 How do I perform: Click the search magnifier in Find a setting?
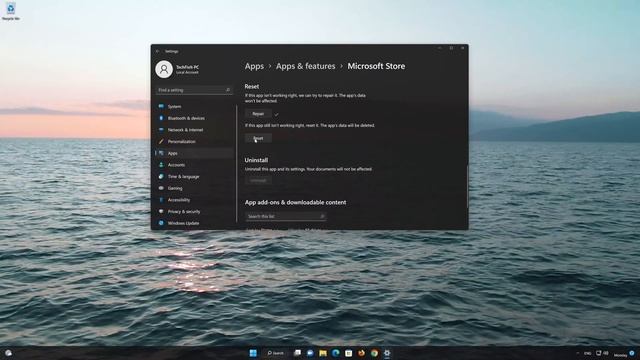point(228,90)
